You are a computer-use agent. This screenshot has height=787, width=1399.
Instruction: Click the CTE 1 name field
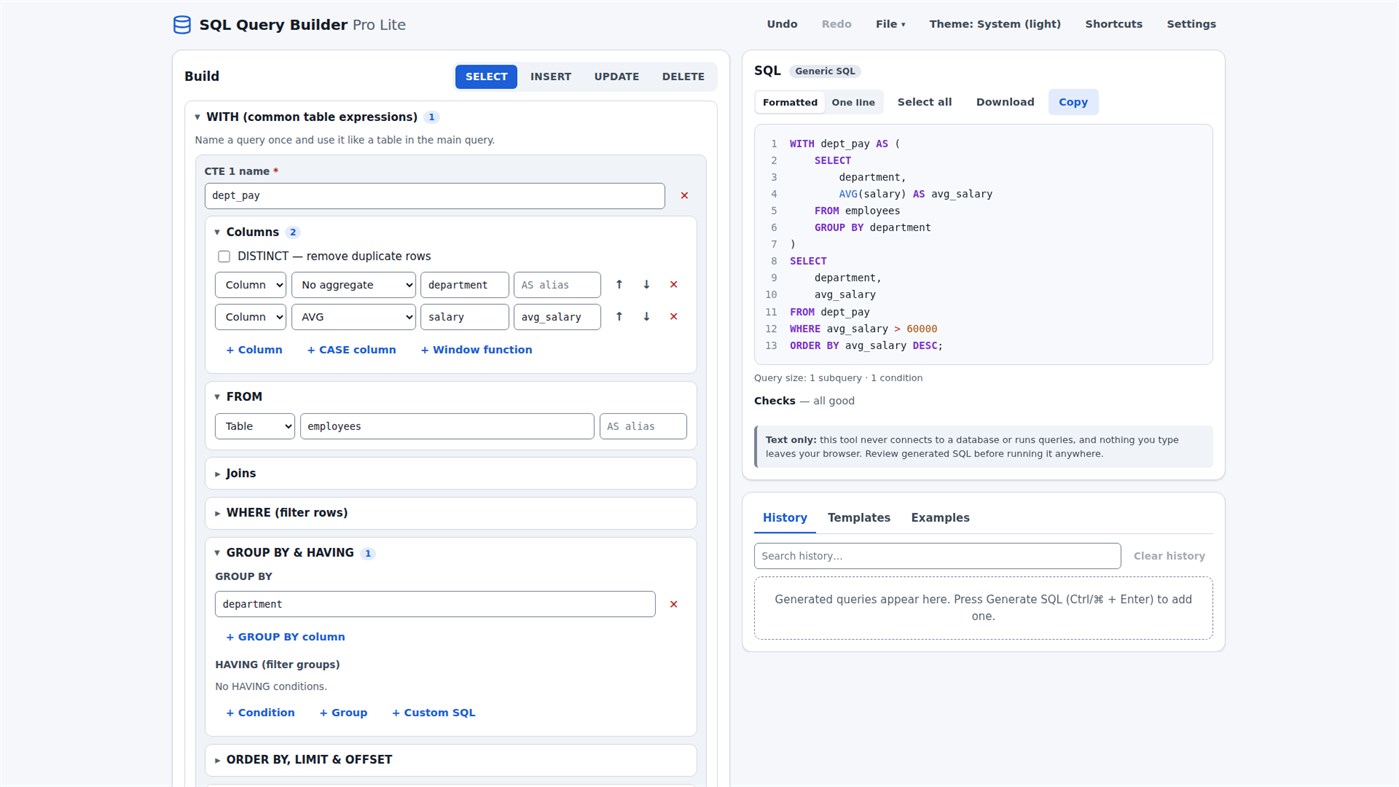(x=434, y=196)
